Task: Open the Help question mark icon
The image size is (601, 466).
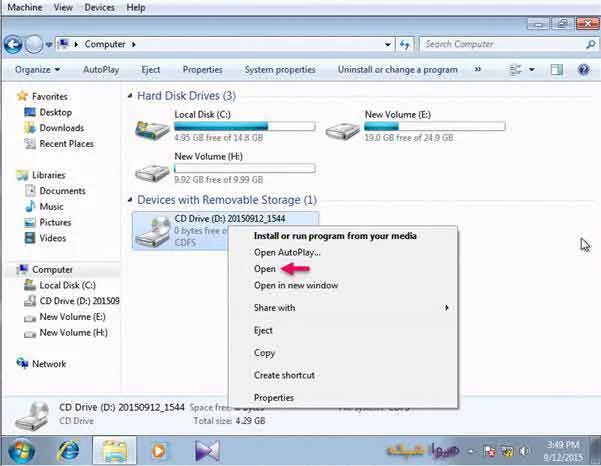Action: 583,70
